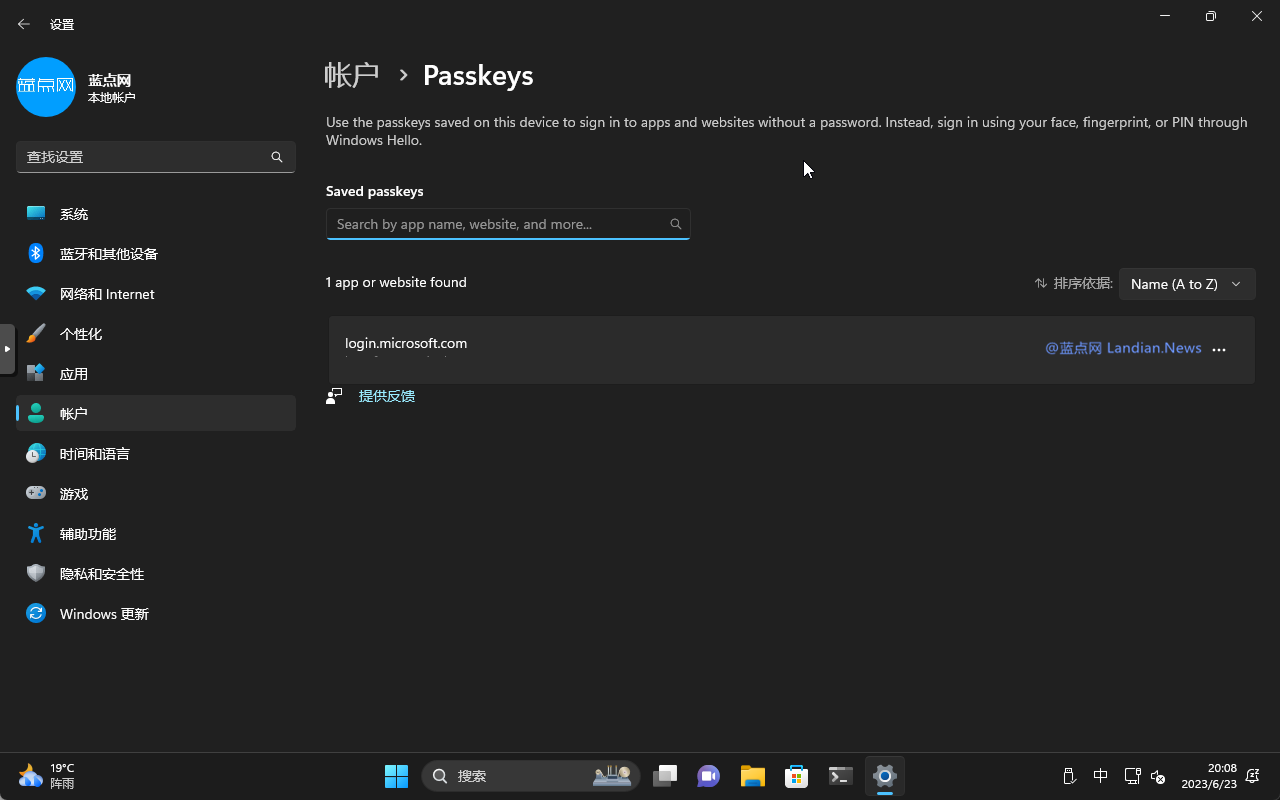Viewport: 1280px width, 800px height.
Task: Open 个性化 category
Action: pos(156,334)
